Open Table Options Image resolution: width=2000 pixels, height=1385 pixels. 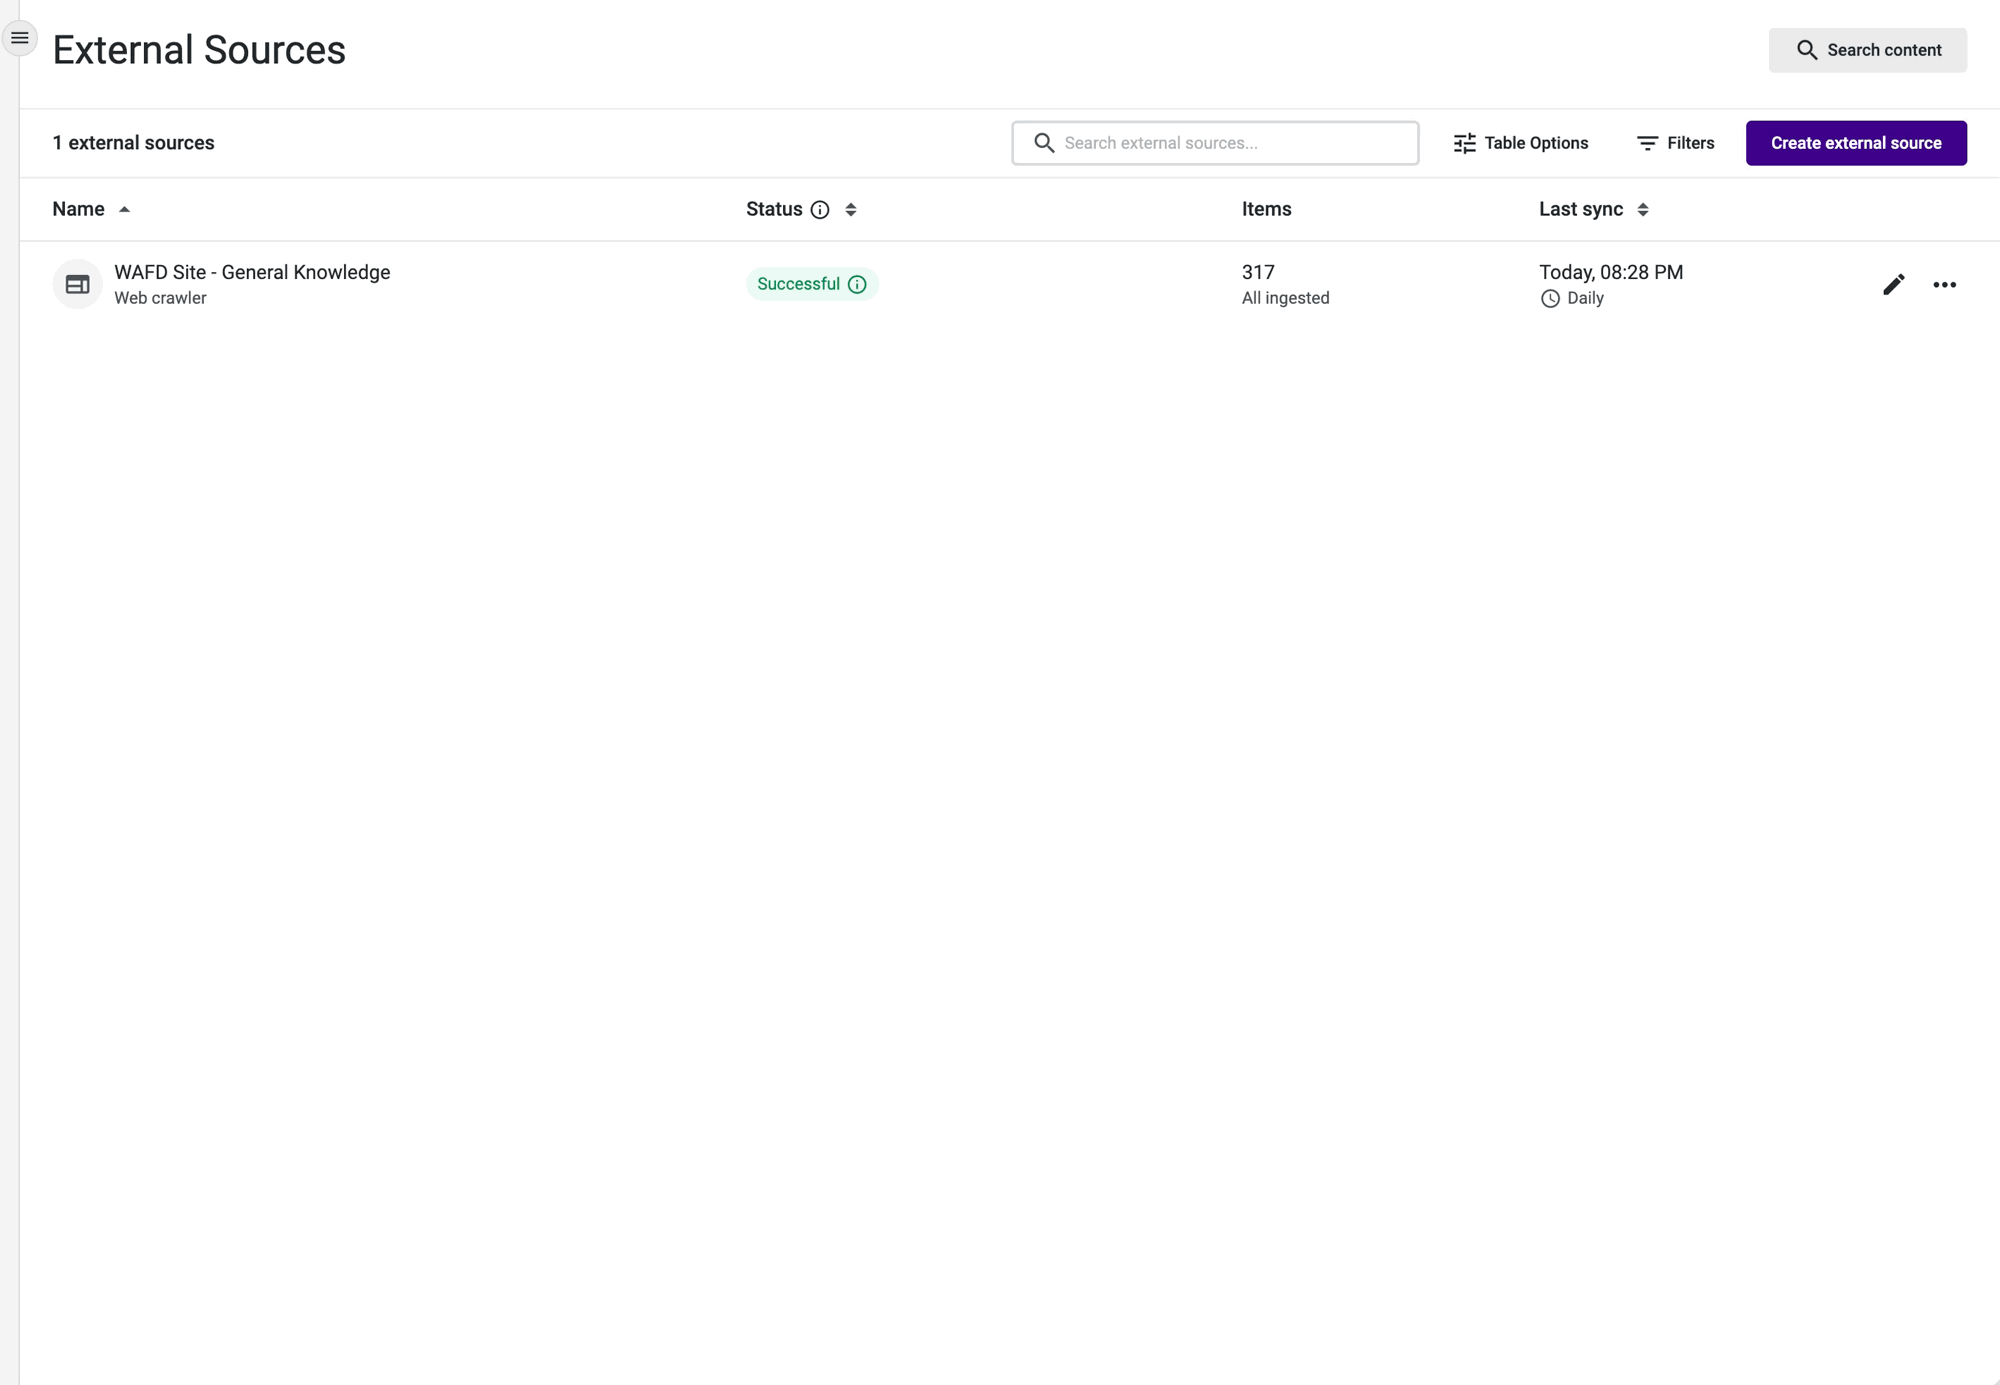click(x=1520, y=143)
